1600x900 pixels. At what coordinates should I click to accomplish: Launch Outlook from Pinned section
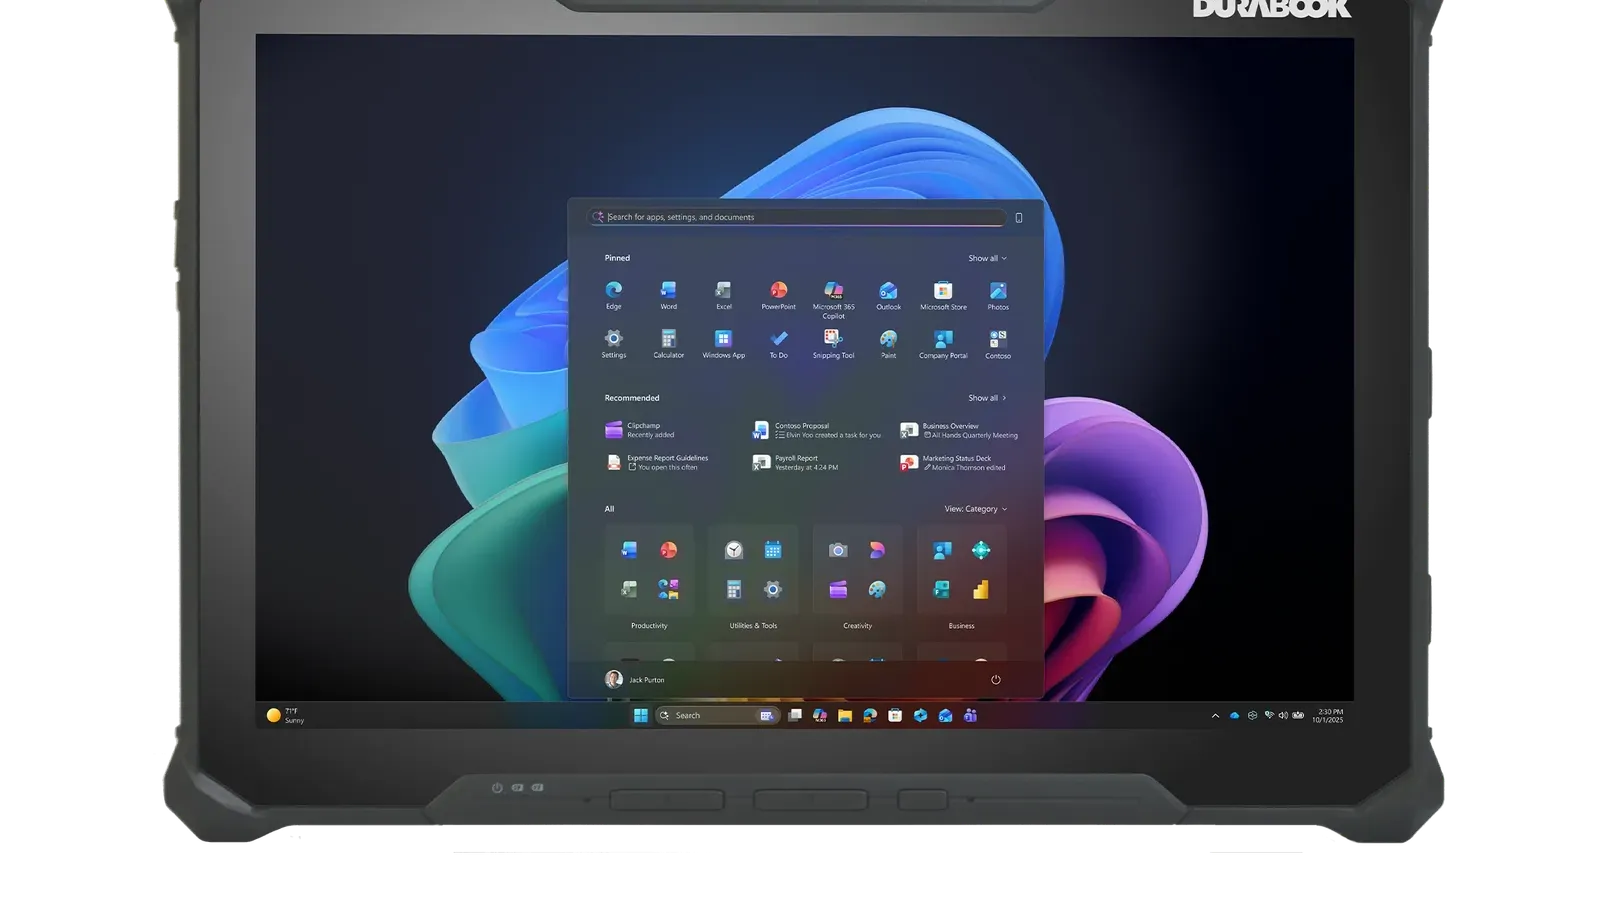point(888,295)
